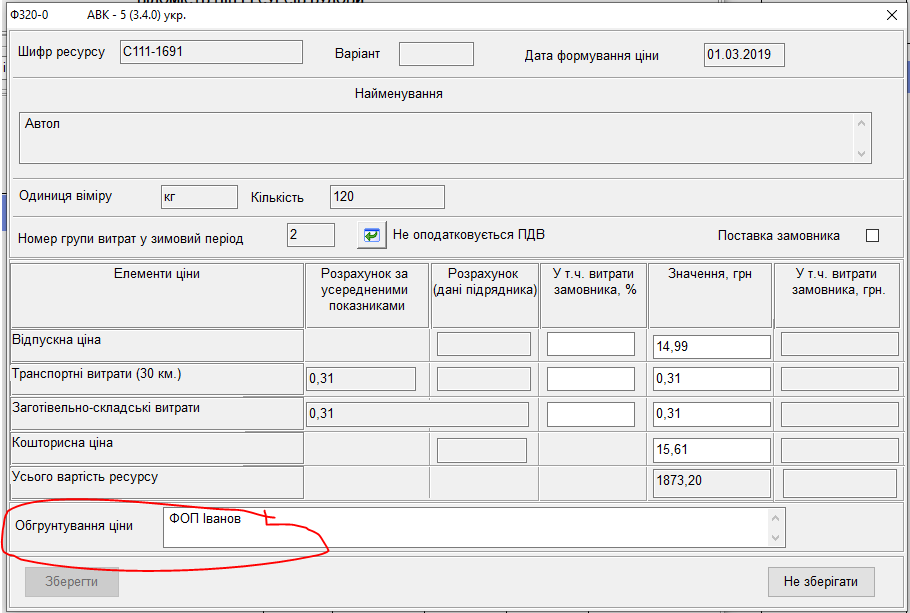Click the Кількість field showing 120
The width and height of the screenshot is (910, 613).
coord(387,197)
